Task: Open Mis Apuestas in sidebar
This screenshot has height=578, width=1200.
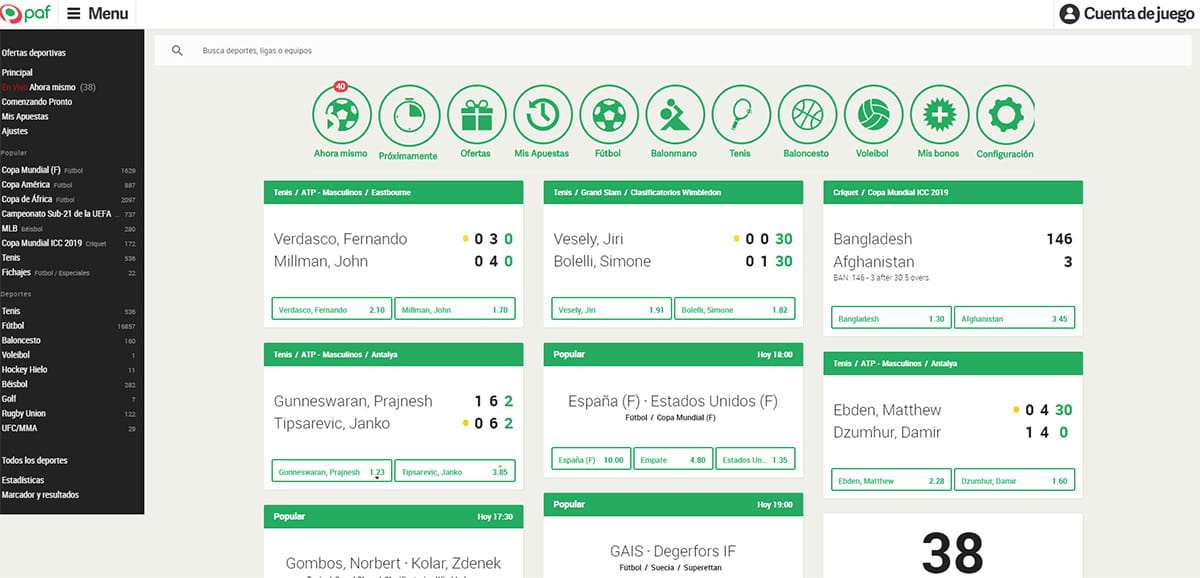Action: tap(25, 117)
